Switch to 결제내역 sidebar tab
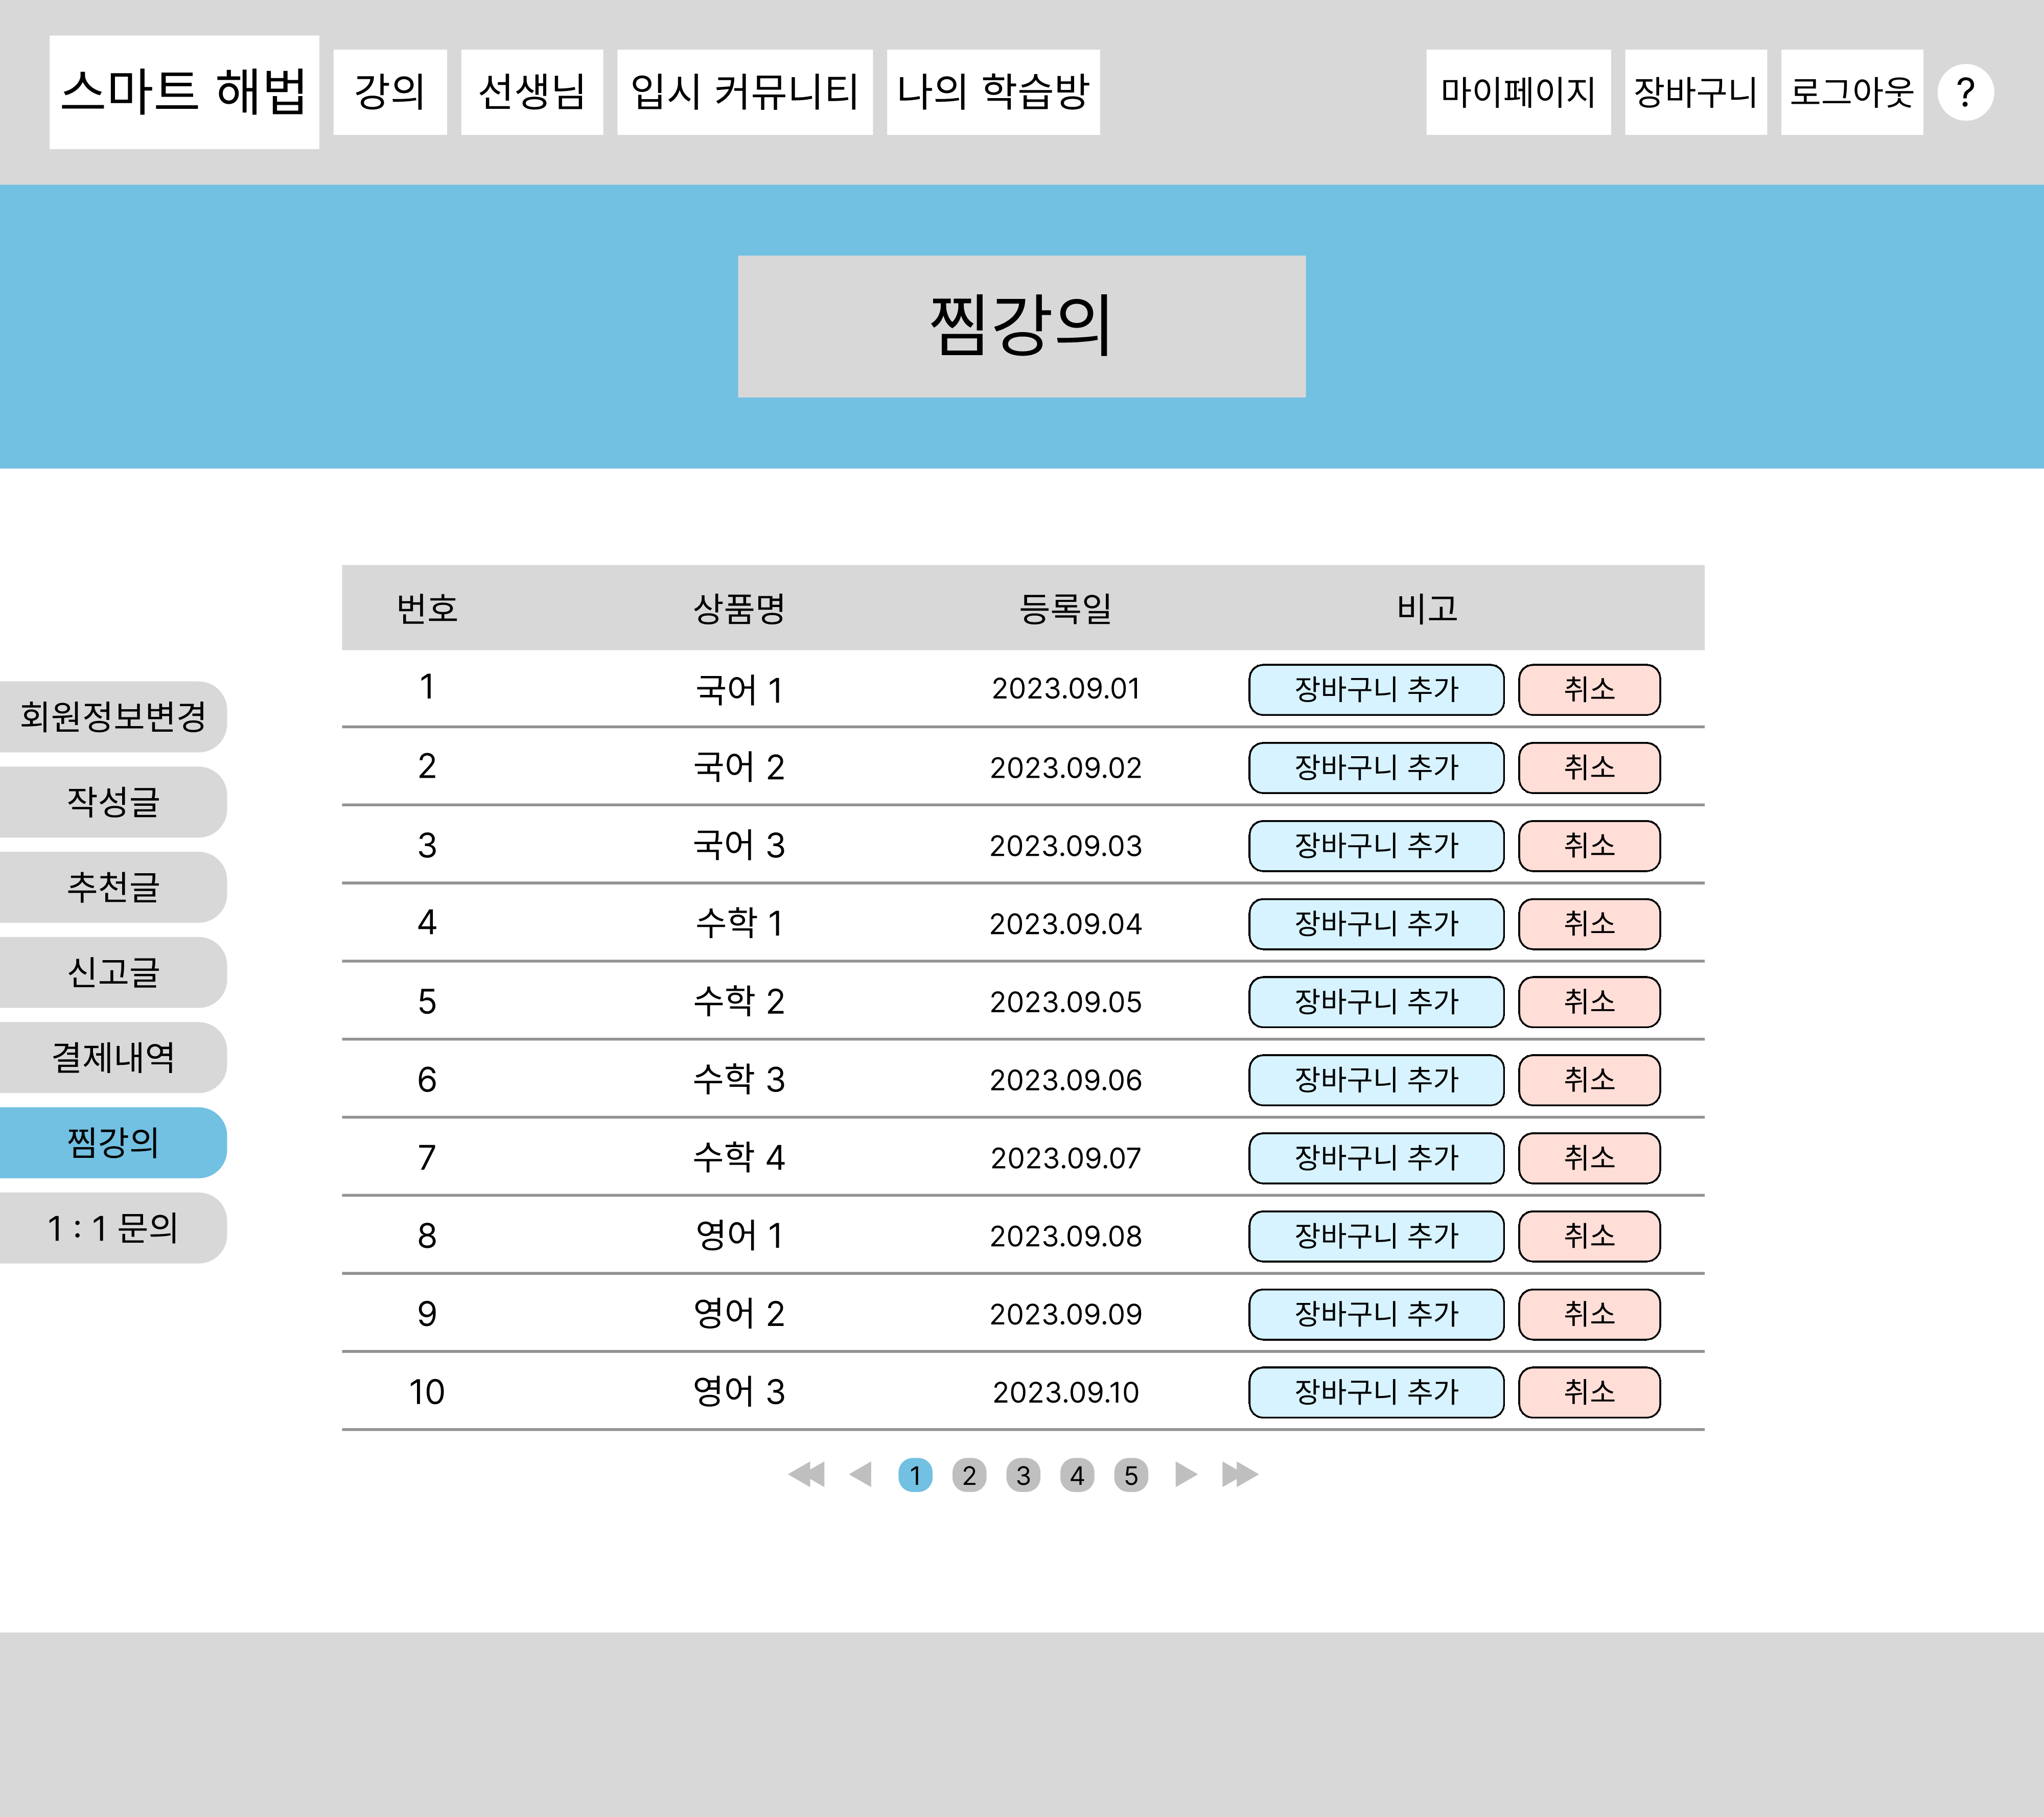 112,1057
